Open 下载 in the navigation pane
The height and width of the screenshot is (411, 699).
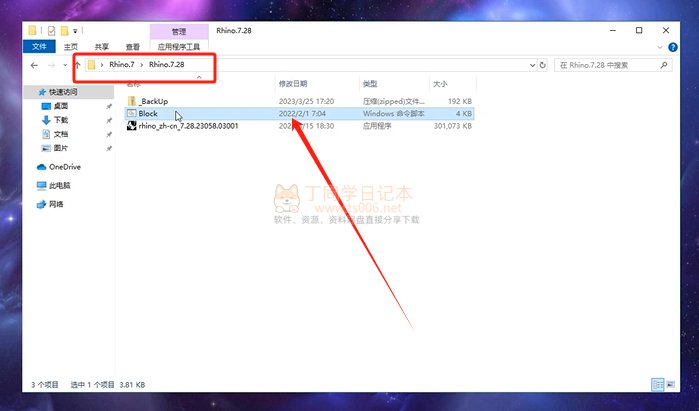(61, 120)
